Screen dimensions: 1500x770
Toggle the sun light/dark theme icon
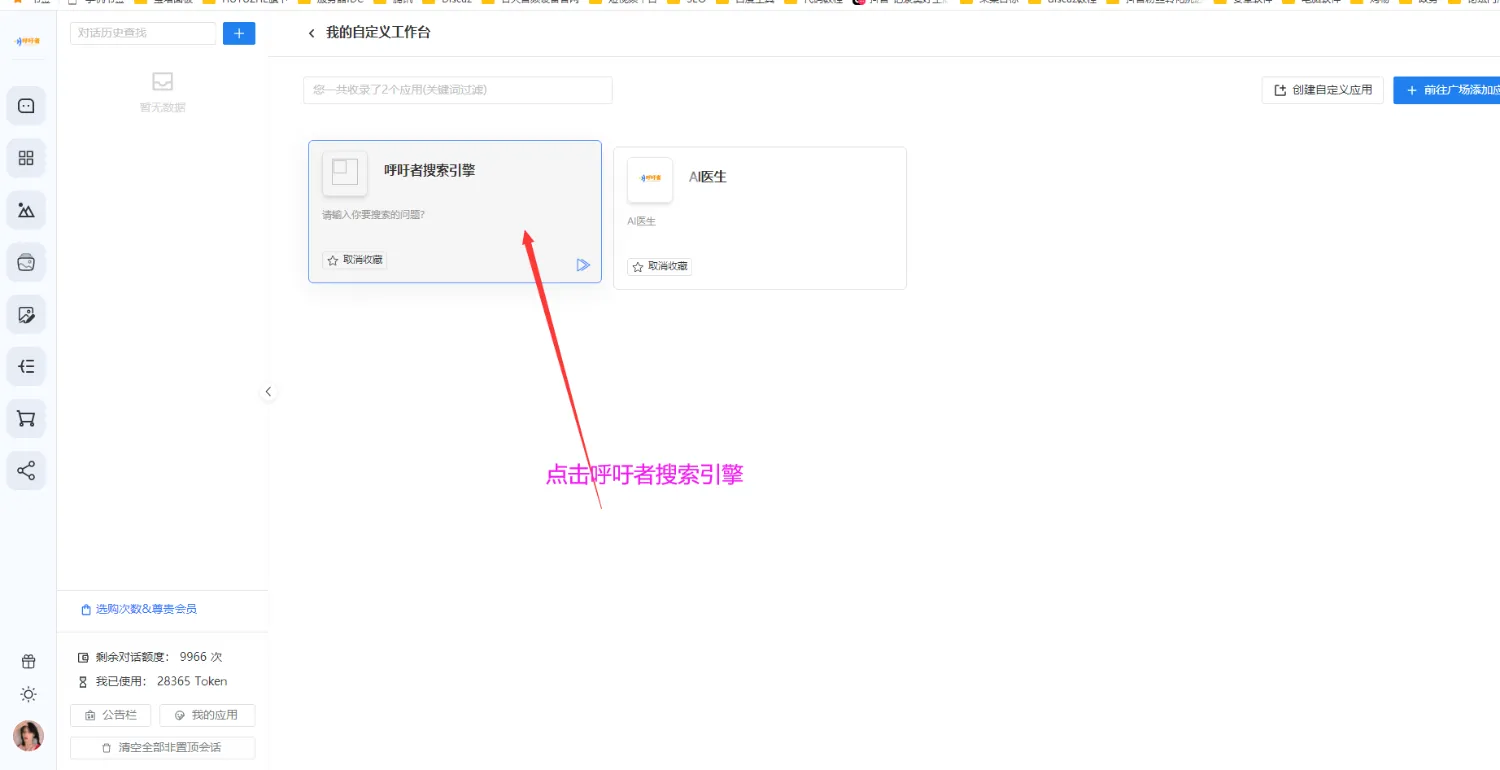tap(28, 694)
